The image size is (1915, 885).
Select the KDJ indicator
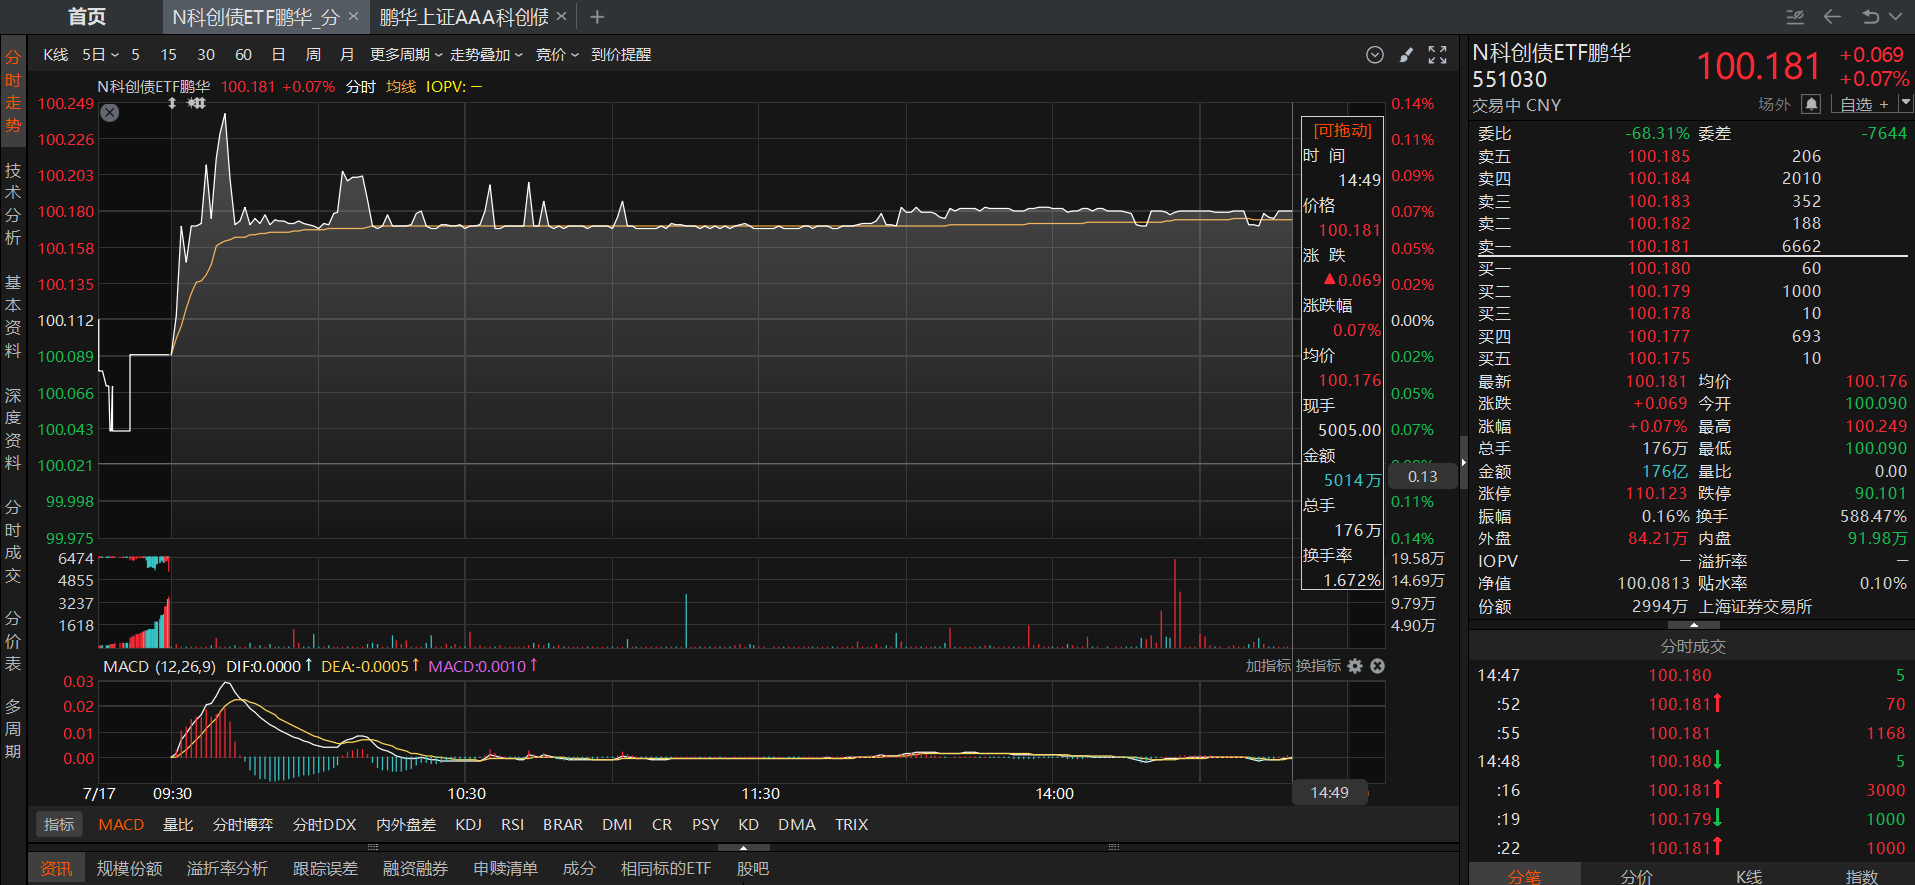coord(468,825)
